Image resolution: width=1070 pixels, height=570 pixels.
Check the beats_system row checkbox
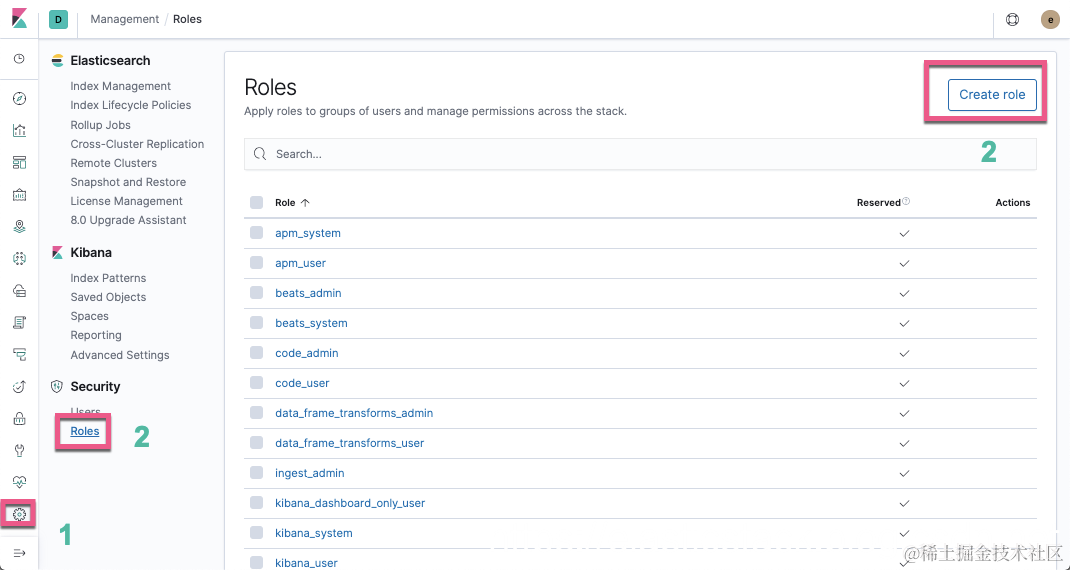(x=257, y=323)
